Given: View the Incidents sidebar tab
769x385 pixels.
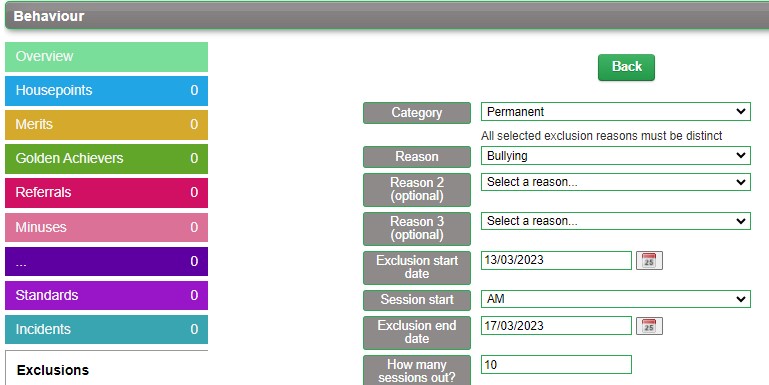Looking at the screenshot, I should click(106, 329).
